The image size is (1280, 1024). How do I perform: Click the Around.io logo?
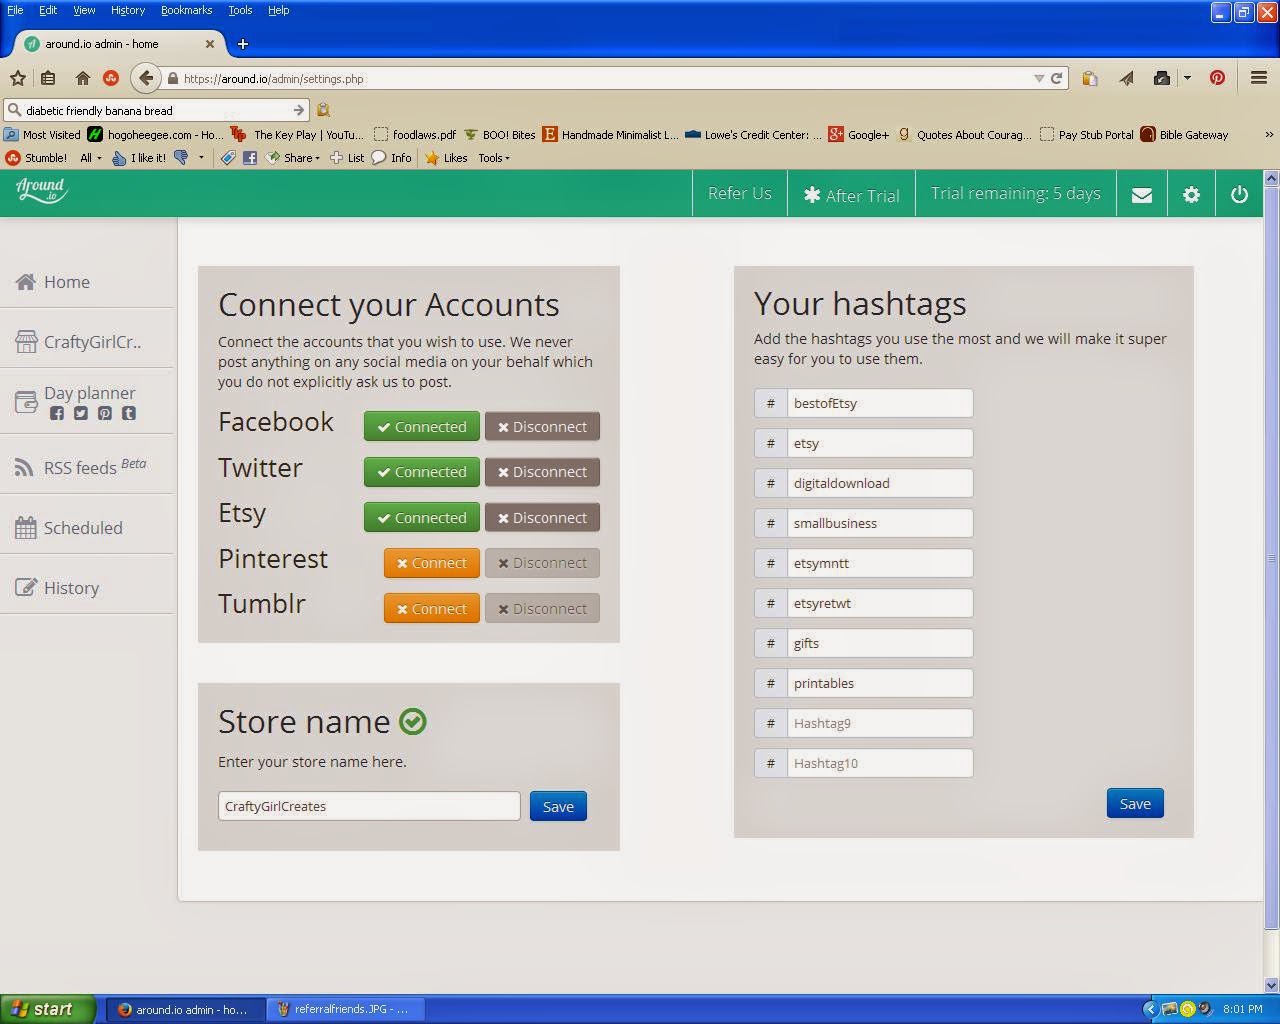tap(41, 190)
